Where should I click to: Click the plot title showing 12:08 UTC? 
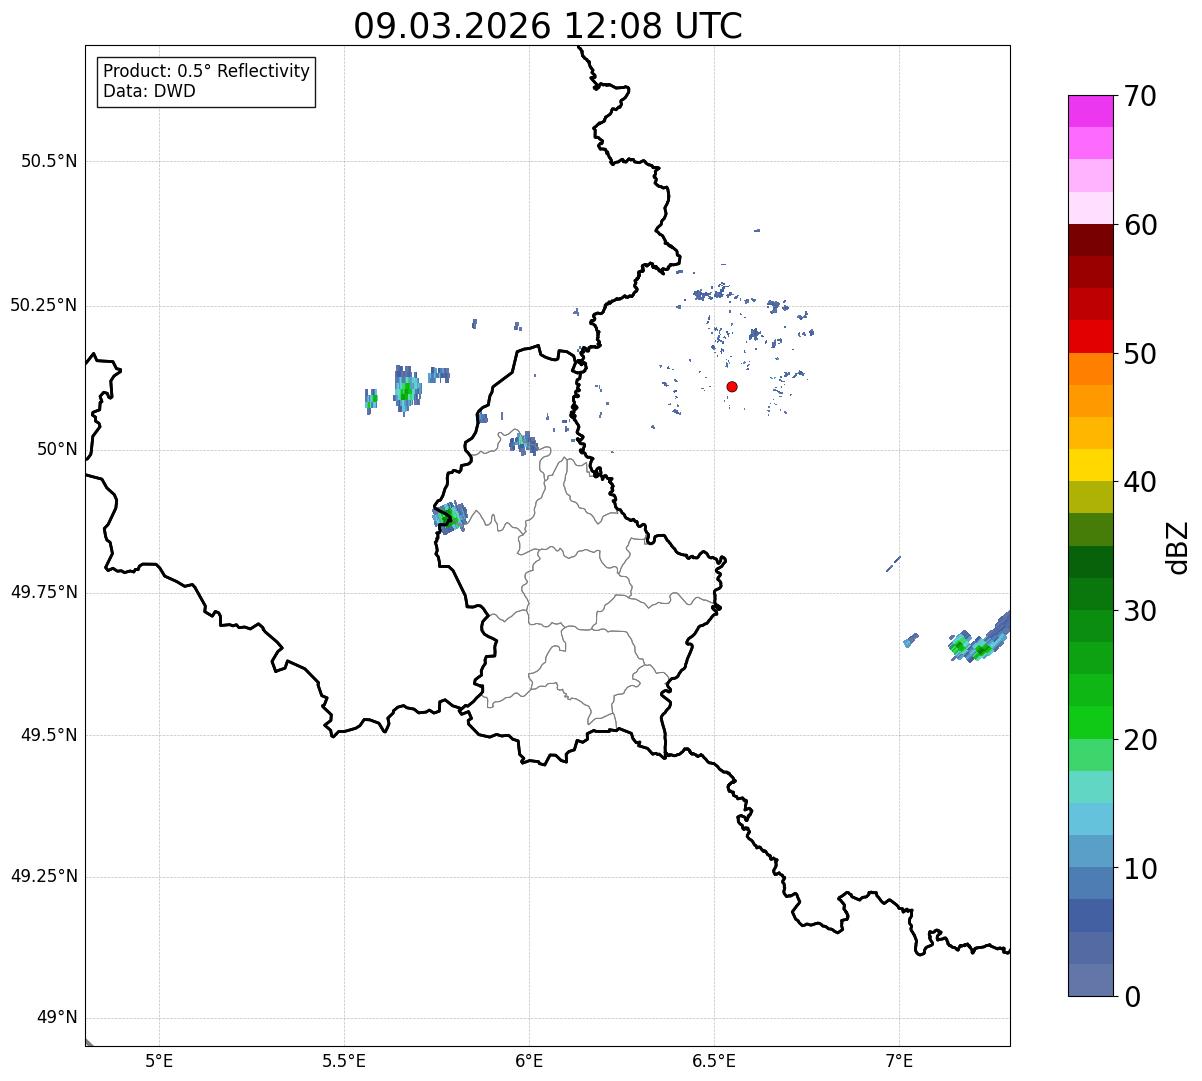click(548, 26)
